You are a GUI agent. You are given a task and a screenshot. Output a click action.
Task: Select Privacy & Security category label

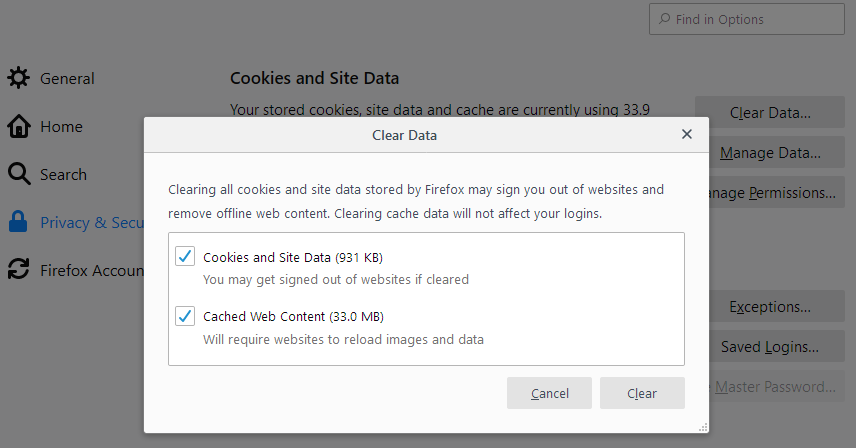(x=92, y=223)
